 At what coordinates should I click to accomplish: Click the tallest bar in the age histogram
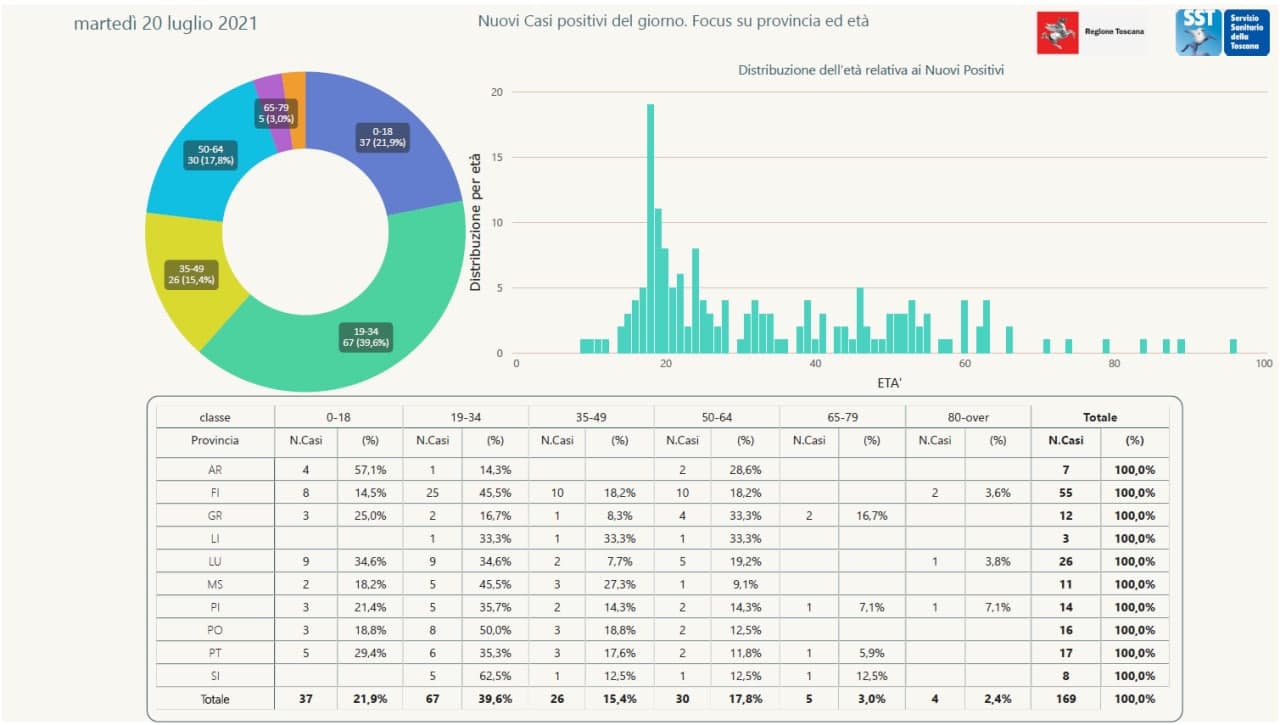pyautogui.click(x=650, y=228)
